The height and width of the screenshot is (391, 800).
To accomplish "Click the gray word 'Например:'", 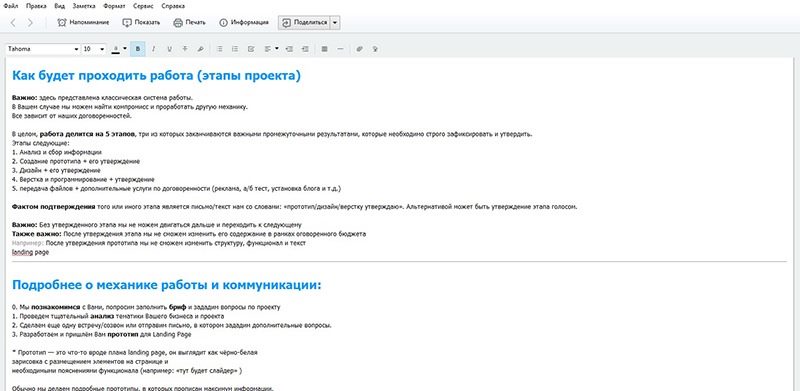I will 28,243.
